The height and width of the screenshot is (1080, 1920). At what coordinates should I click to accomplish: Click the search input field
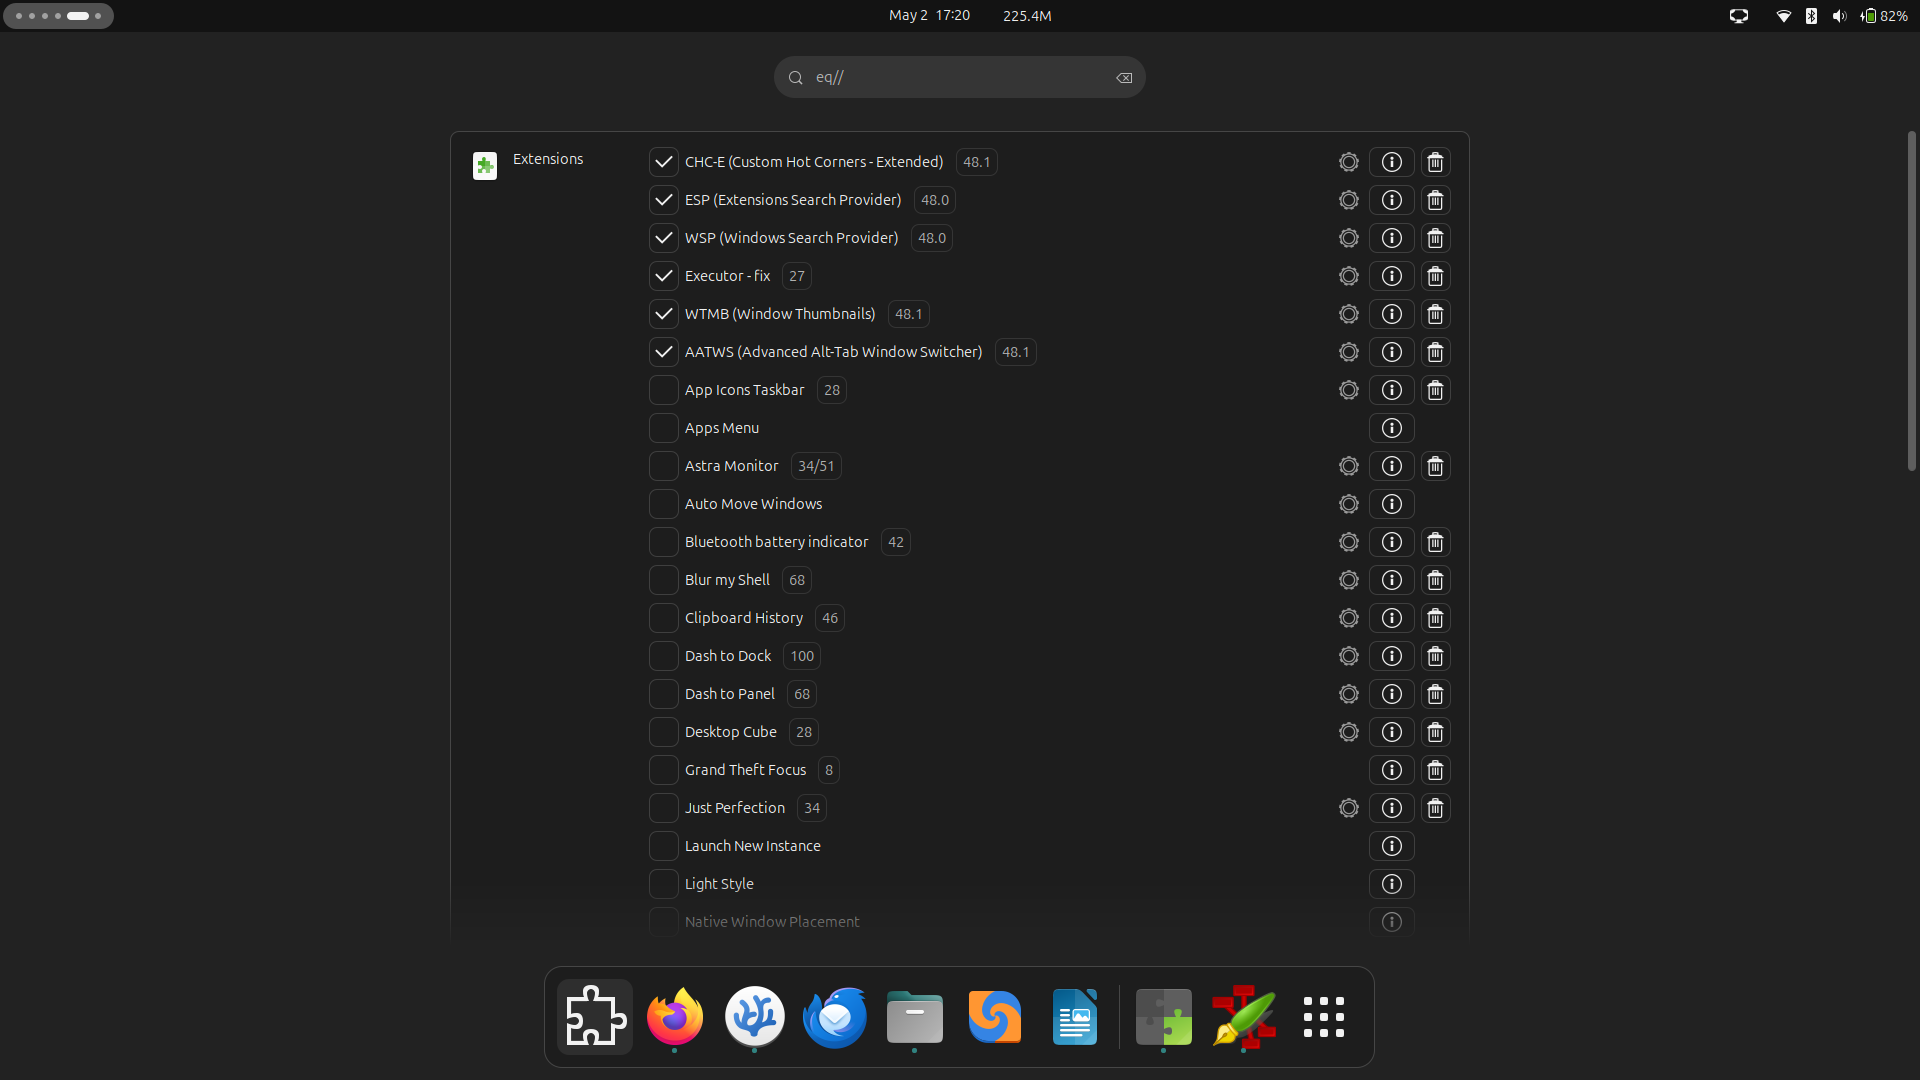pyautogui.click(x=959, y=77)
